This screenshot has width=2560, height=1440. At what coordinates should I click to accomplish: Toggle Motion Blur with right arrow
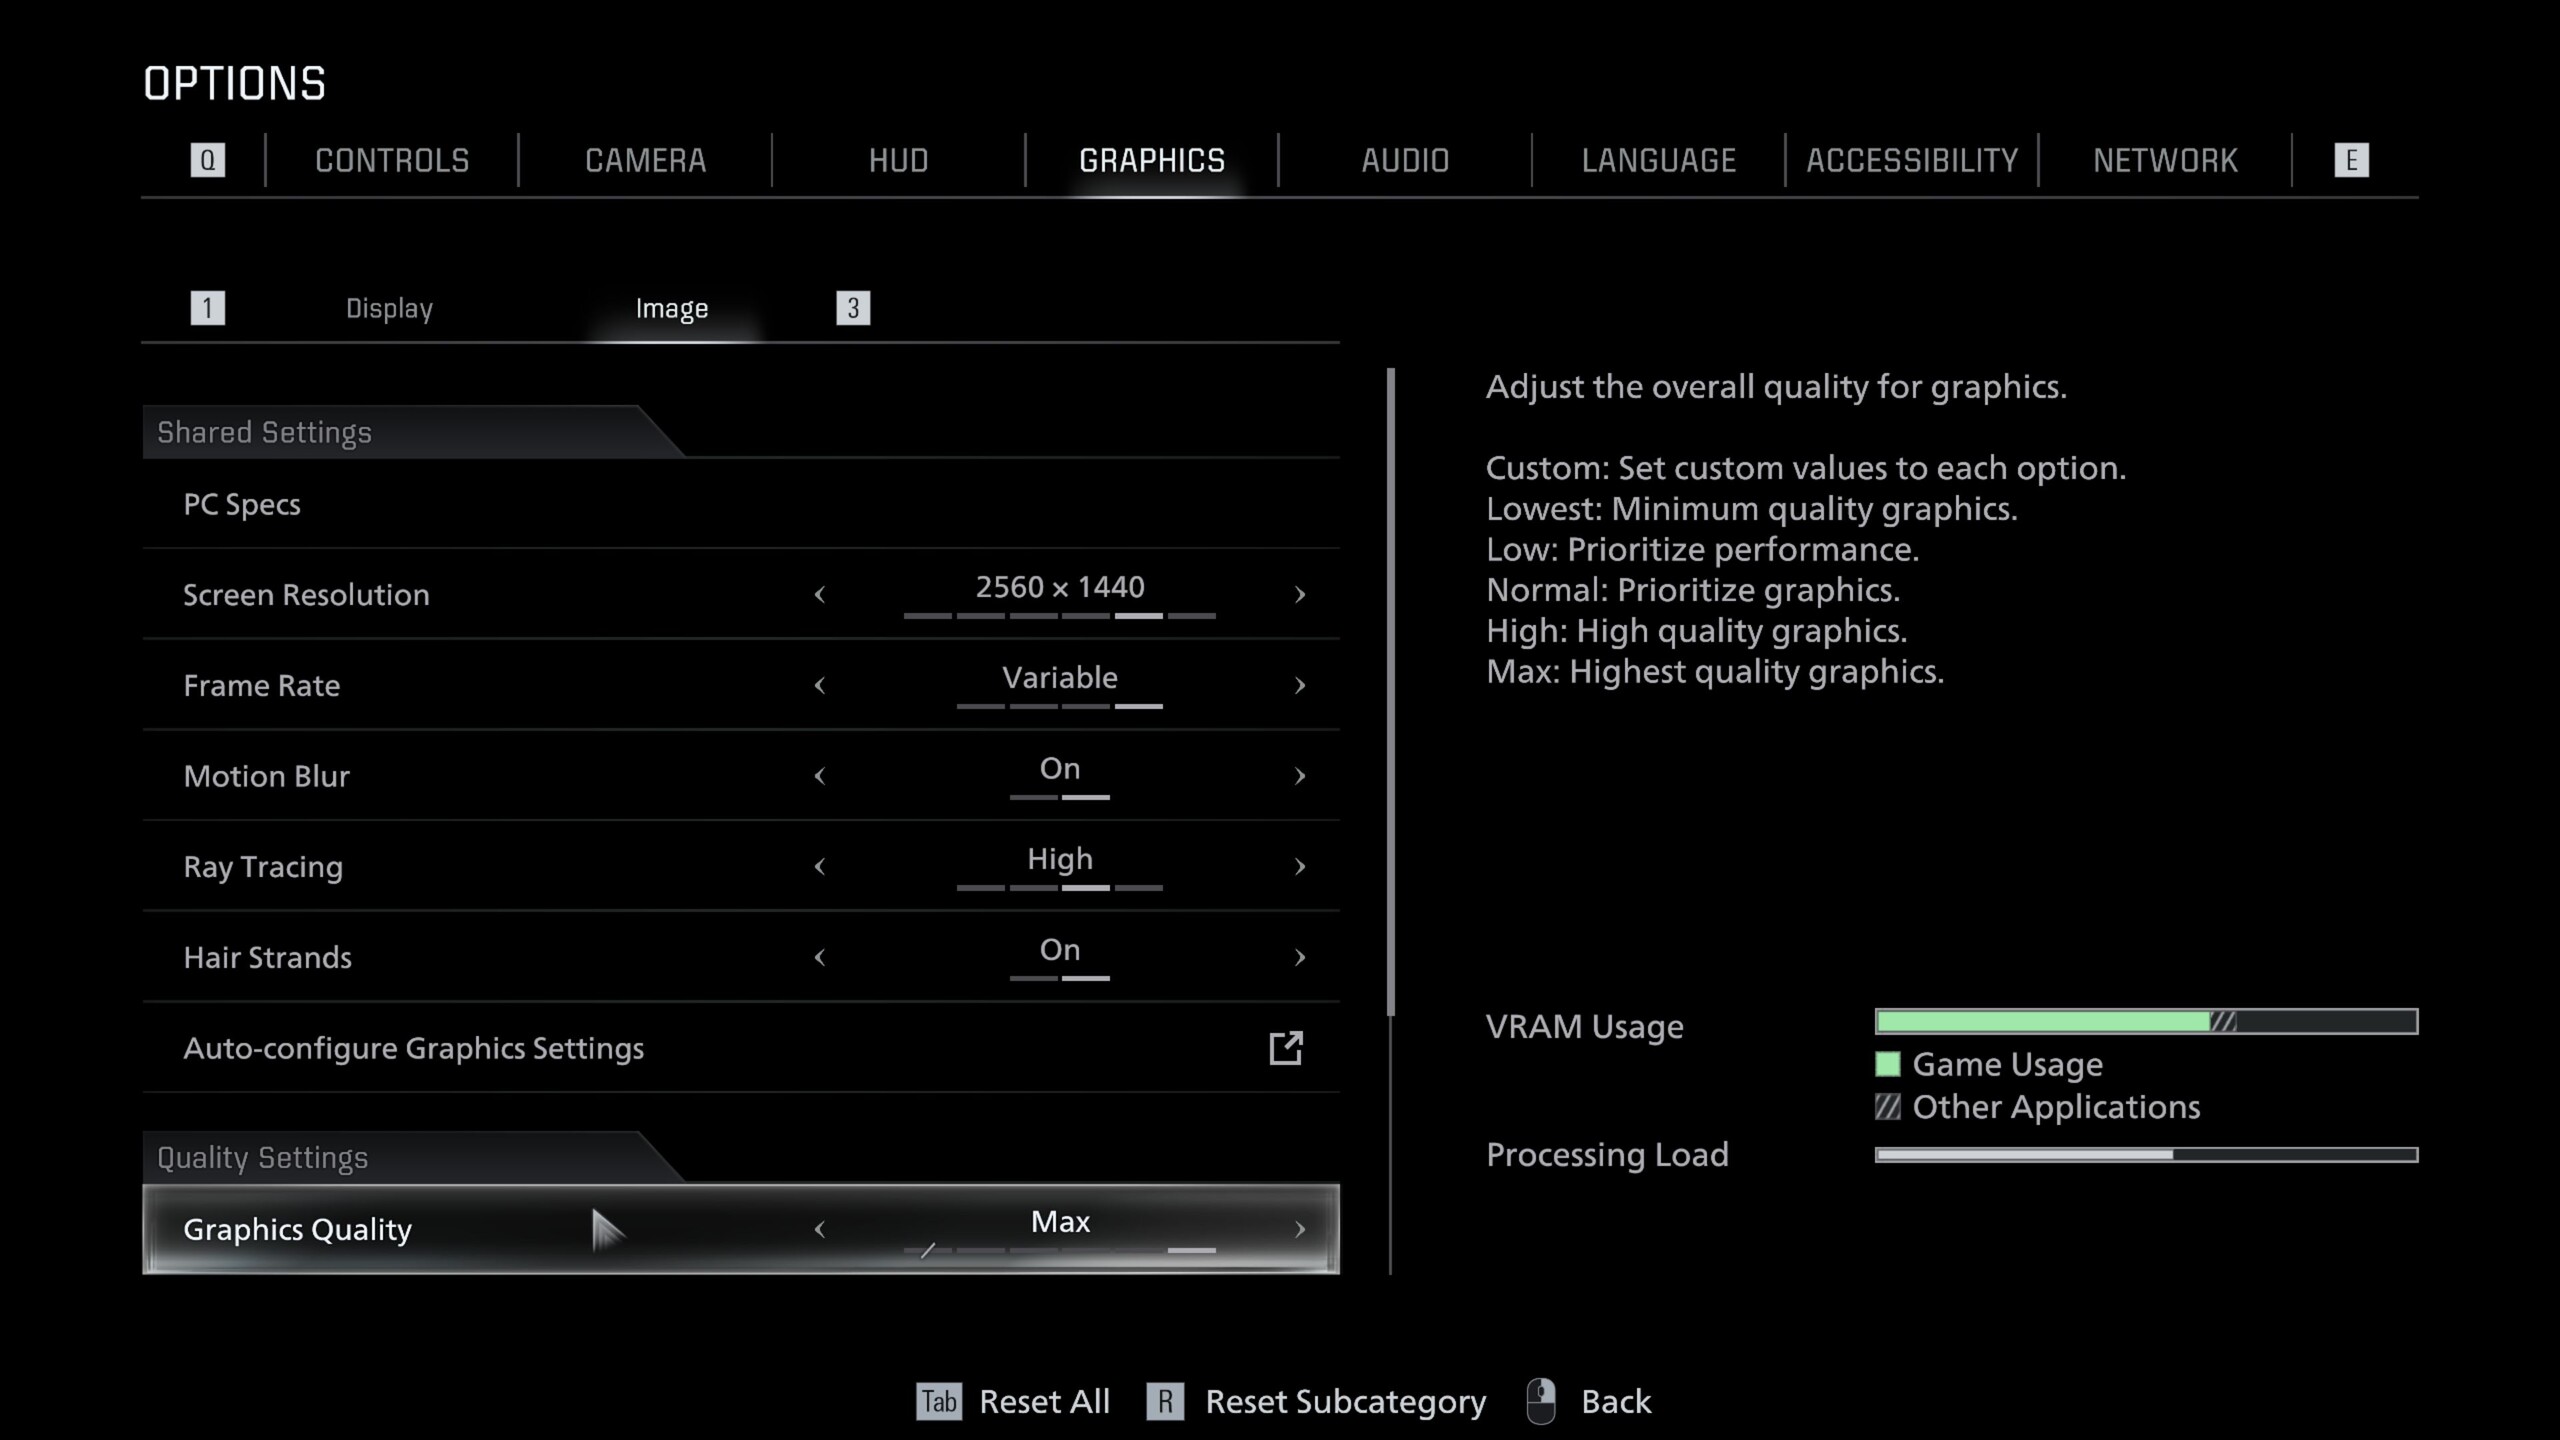(x=1299, y=776)
